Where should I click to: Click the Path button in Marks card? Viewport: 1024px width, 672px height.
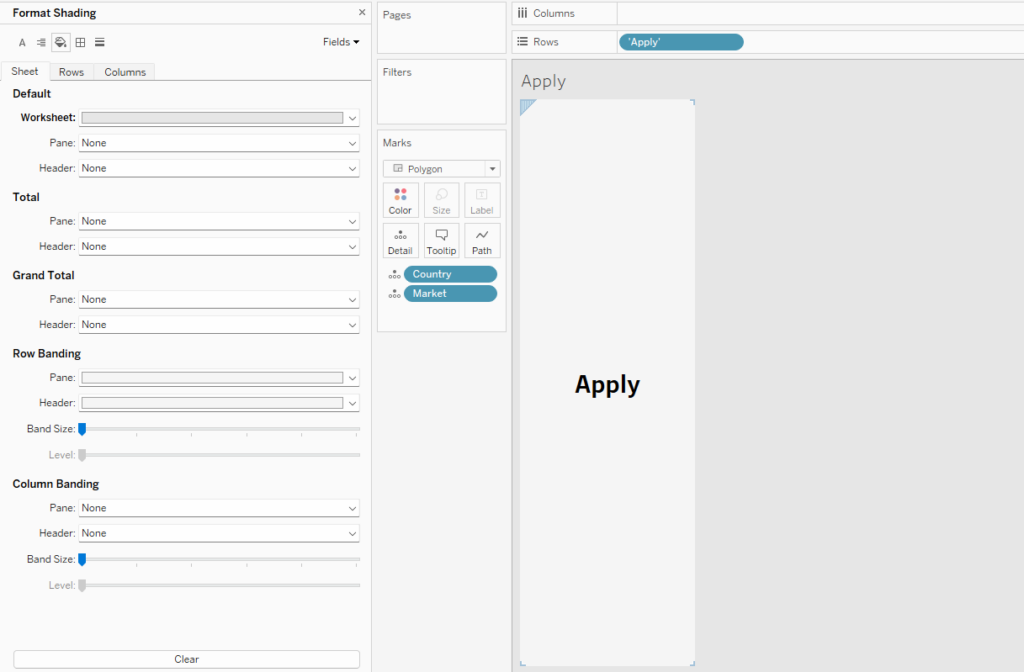[x=482, y=241]
